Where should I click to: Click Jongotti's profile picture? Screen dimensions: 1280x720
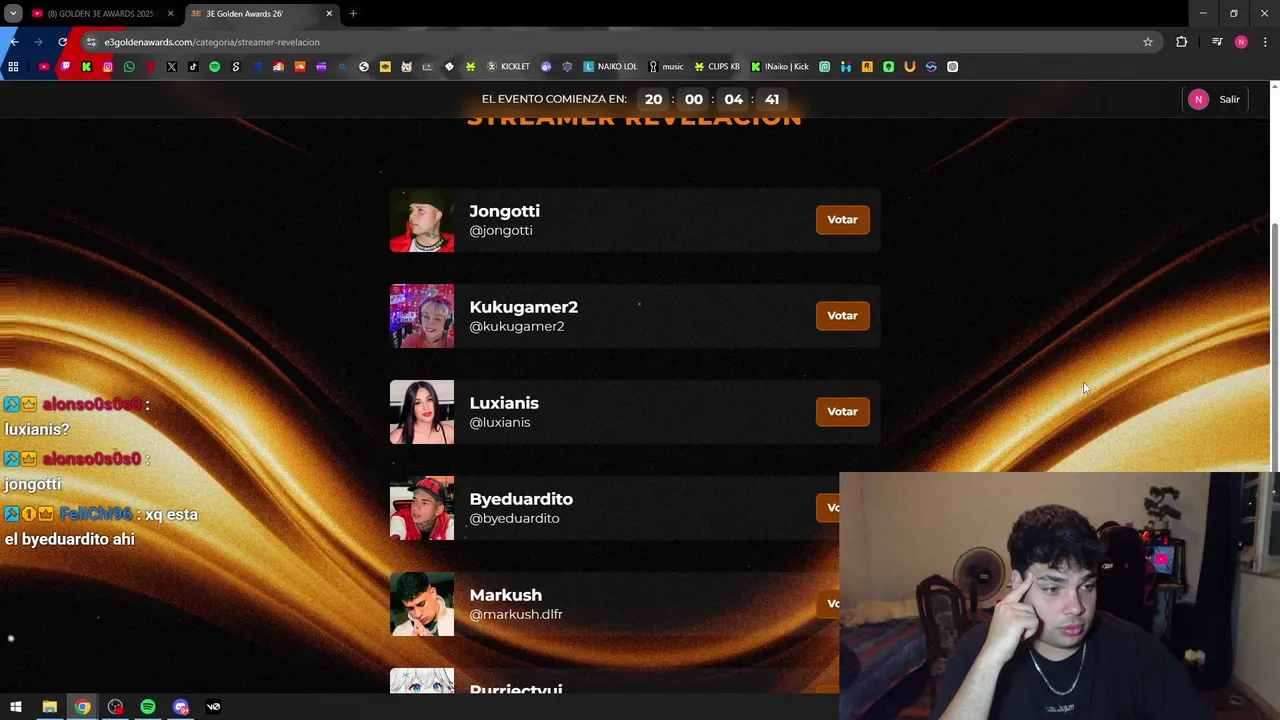point(422,220)
